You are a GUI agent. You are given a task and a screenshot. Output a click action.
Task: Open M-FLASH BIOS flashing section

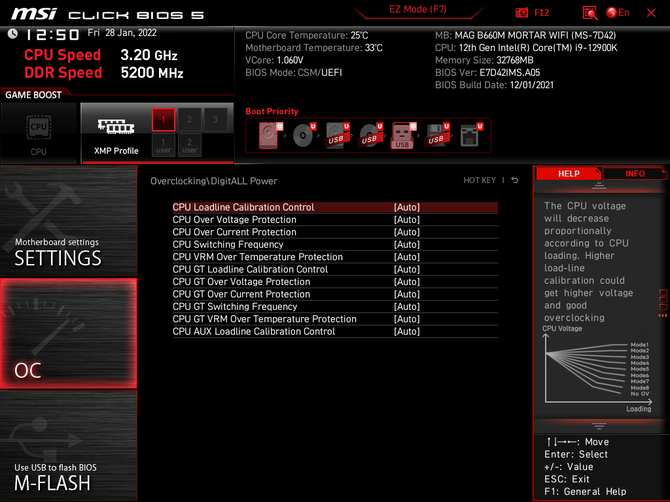pyautogui.click(x=68, y=446)
